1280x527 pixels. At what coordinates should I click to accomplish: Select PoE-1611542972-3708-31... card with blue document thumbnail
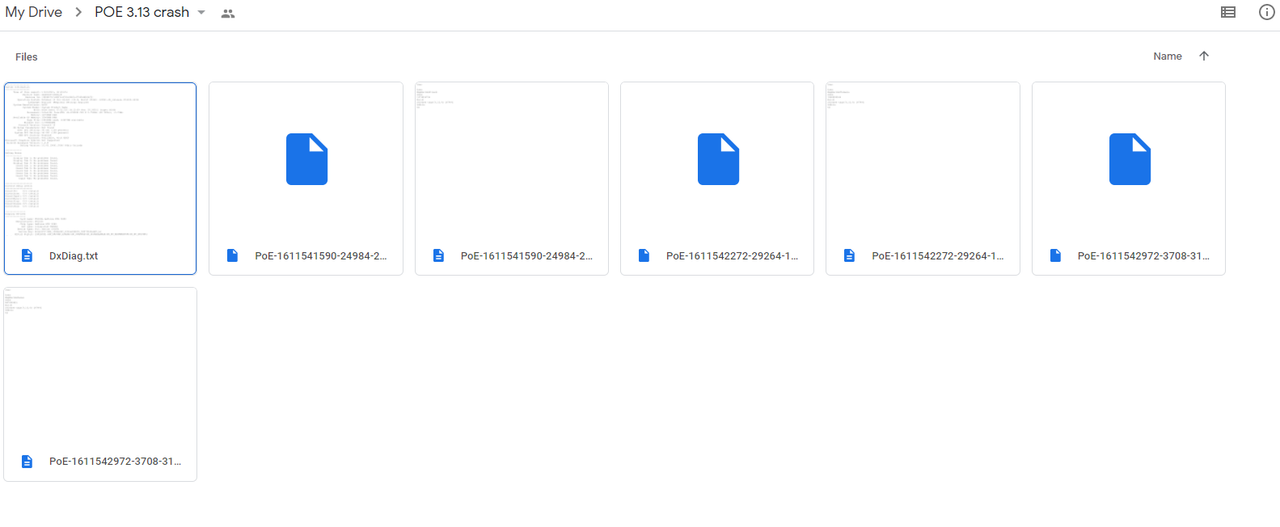tap(1129, 178)
